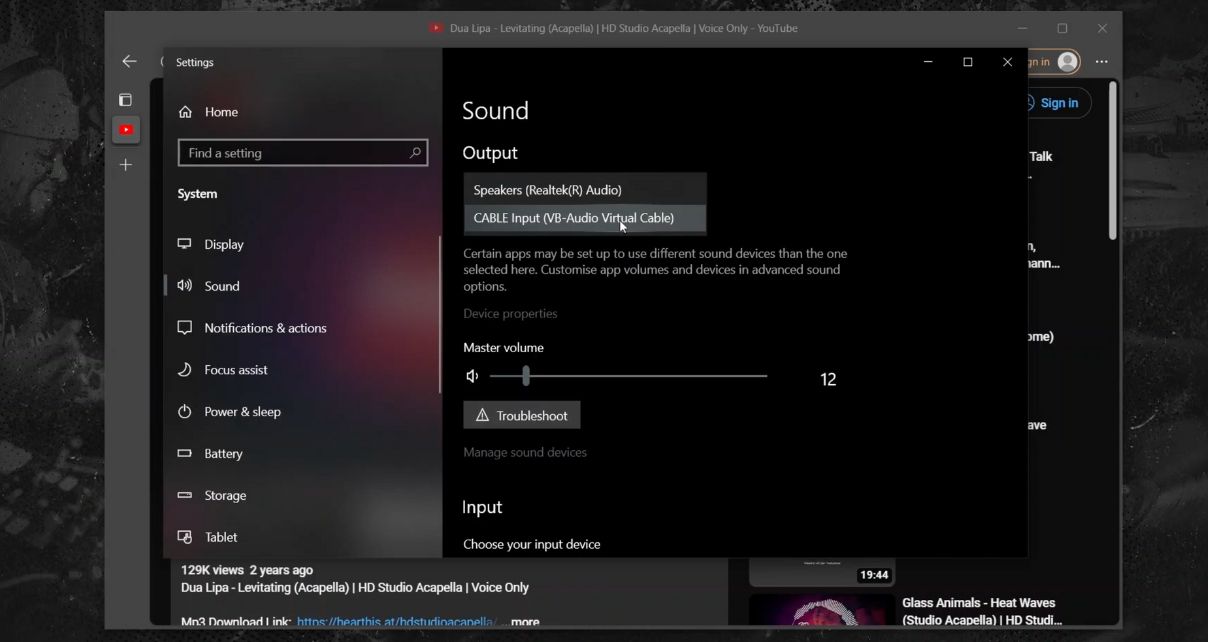Mute output using the speaker icon
Image resolution: width=1208 pixels, height=642 pixels.
click(x=471, y=375)
